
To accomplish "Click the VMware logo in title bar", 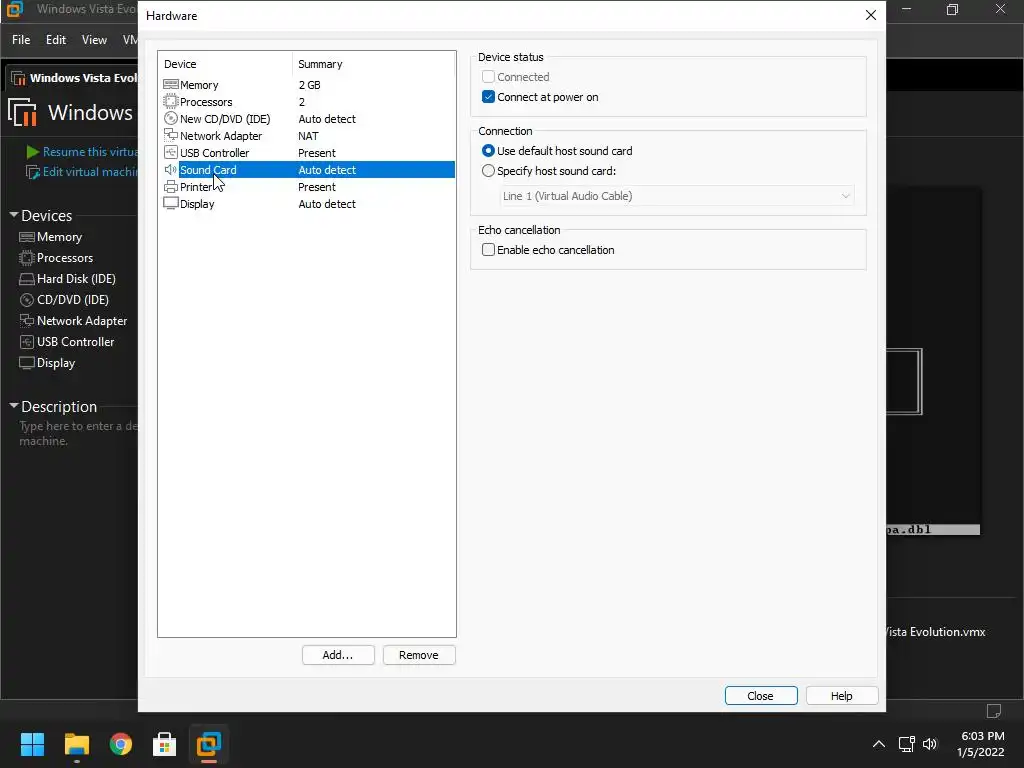I will tap(14, 9).
